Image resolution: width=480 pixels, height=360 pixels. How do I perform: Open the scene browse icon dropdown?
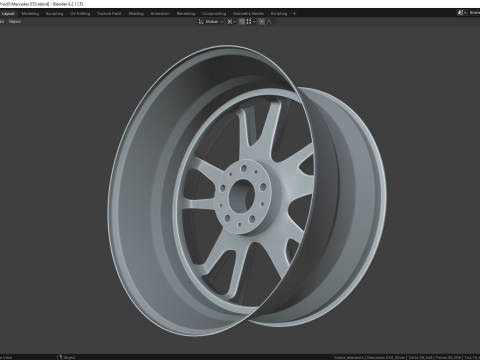pyautogui.click(x=462, y=13)
